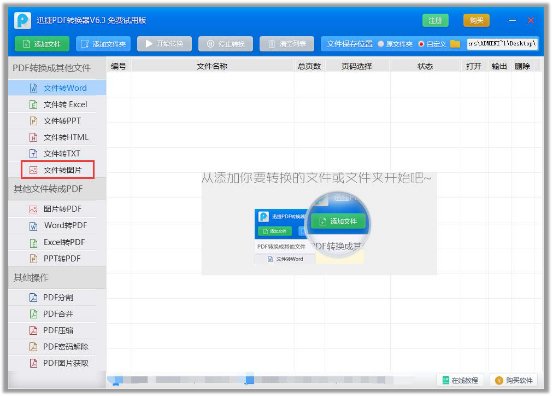
Task: Collapse the PDF转换成其他文件 section header
Action: [57, 68]
